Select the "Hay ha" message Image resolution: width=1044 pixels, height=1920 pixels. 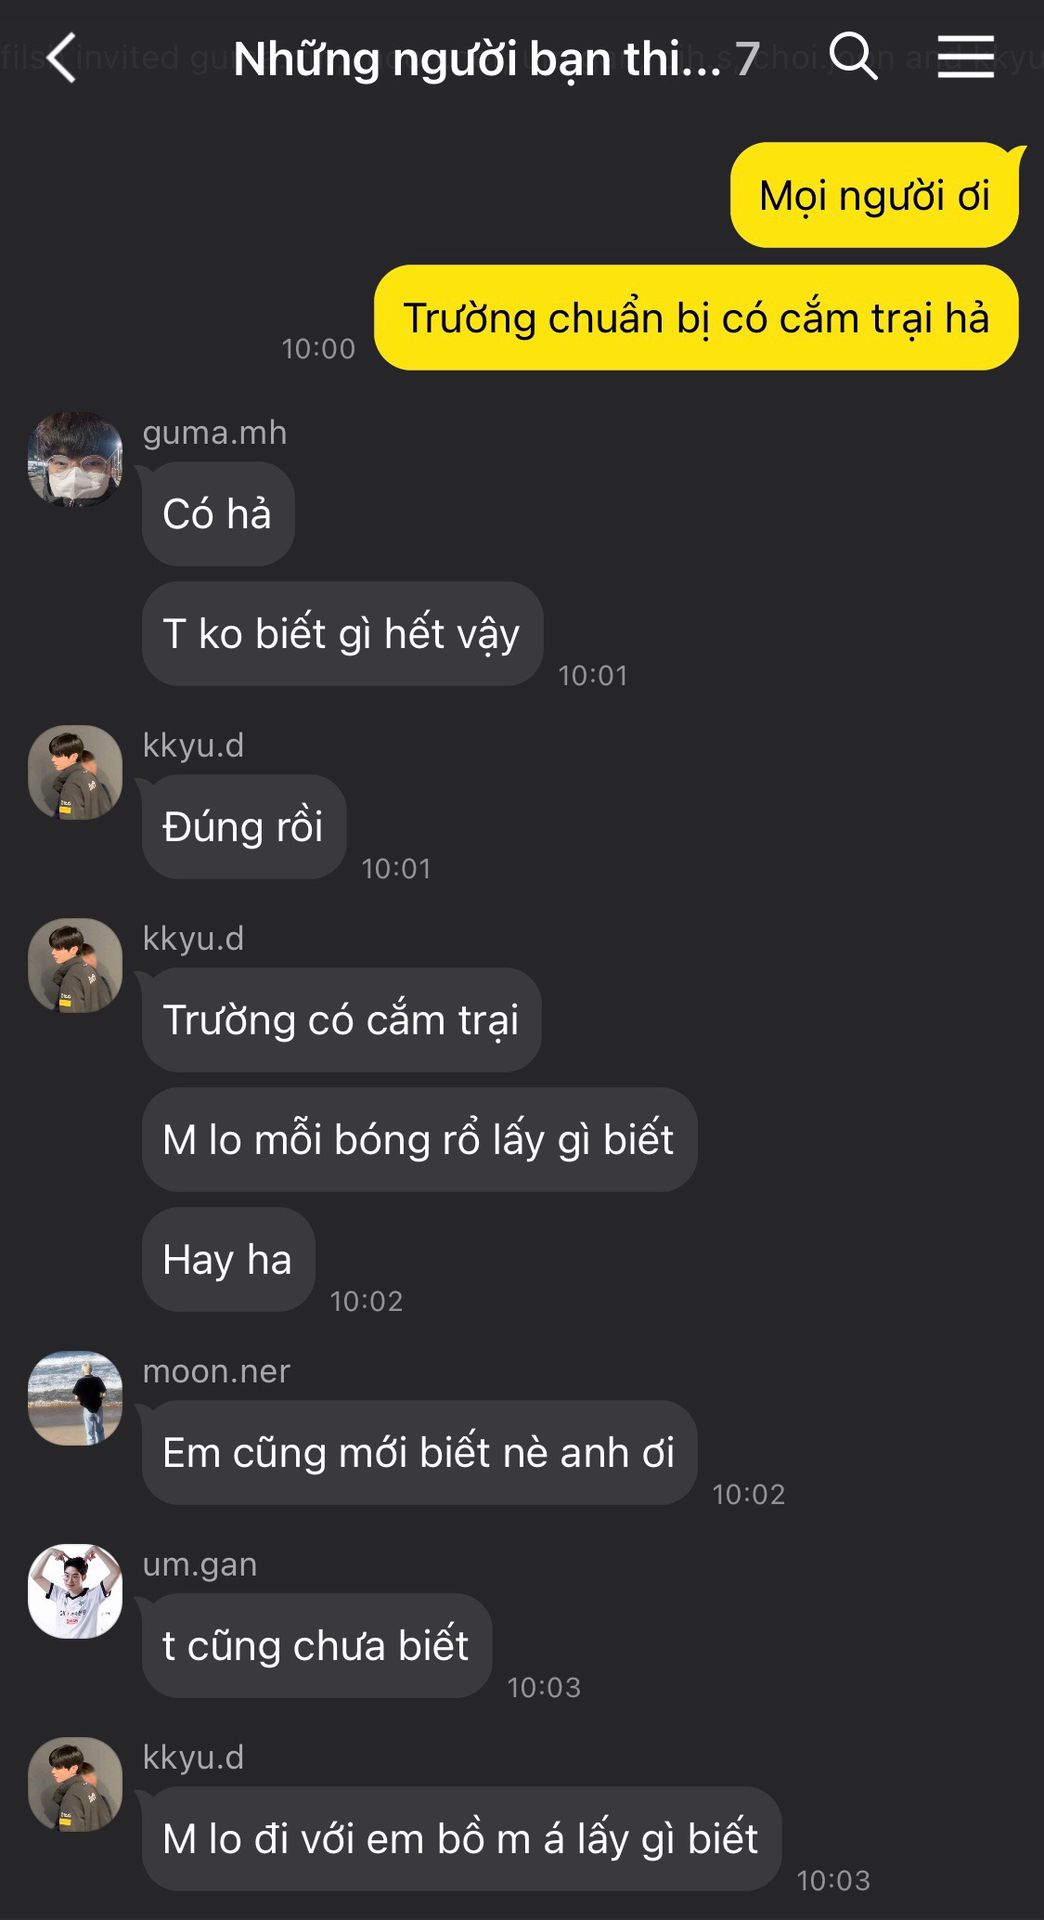click(x=228, y=1260)
